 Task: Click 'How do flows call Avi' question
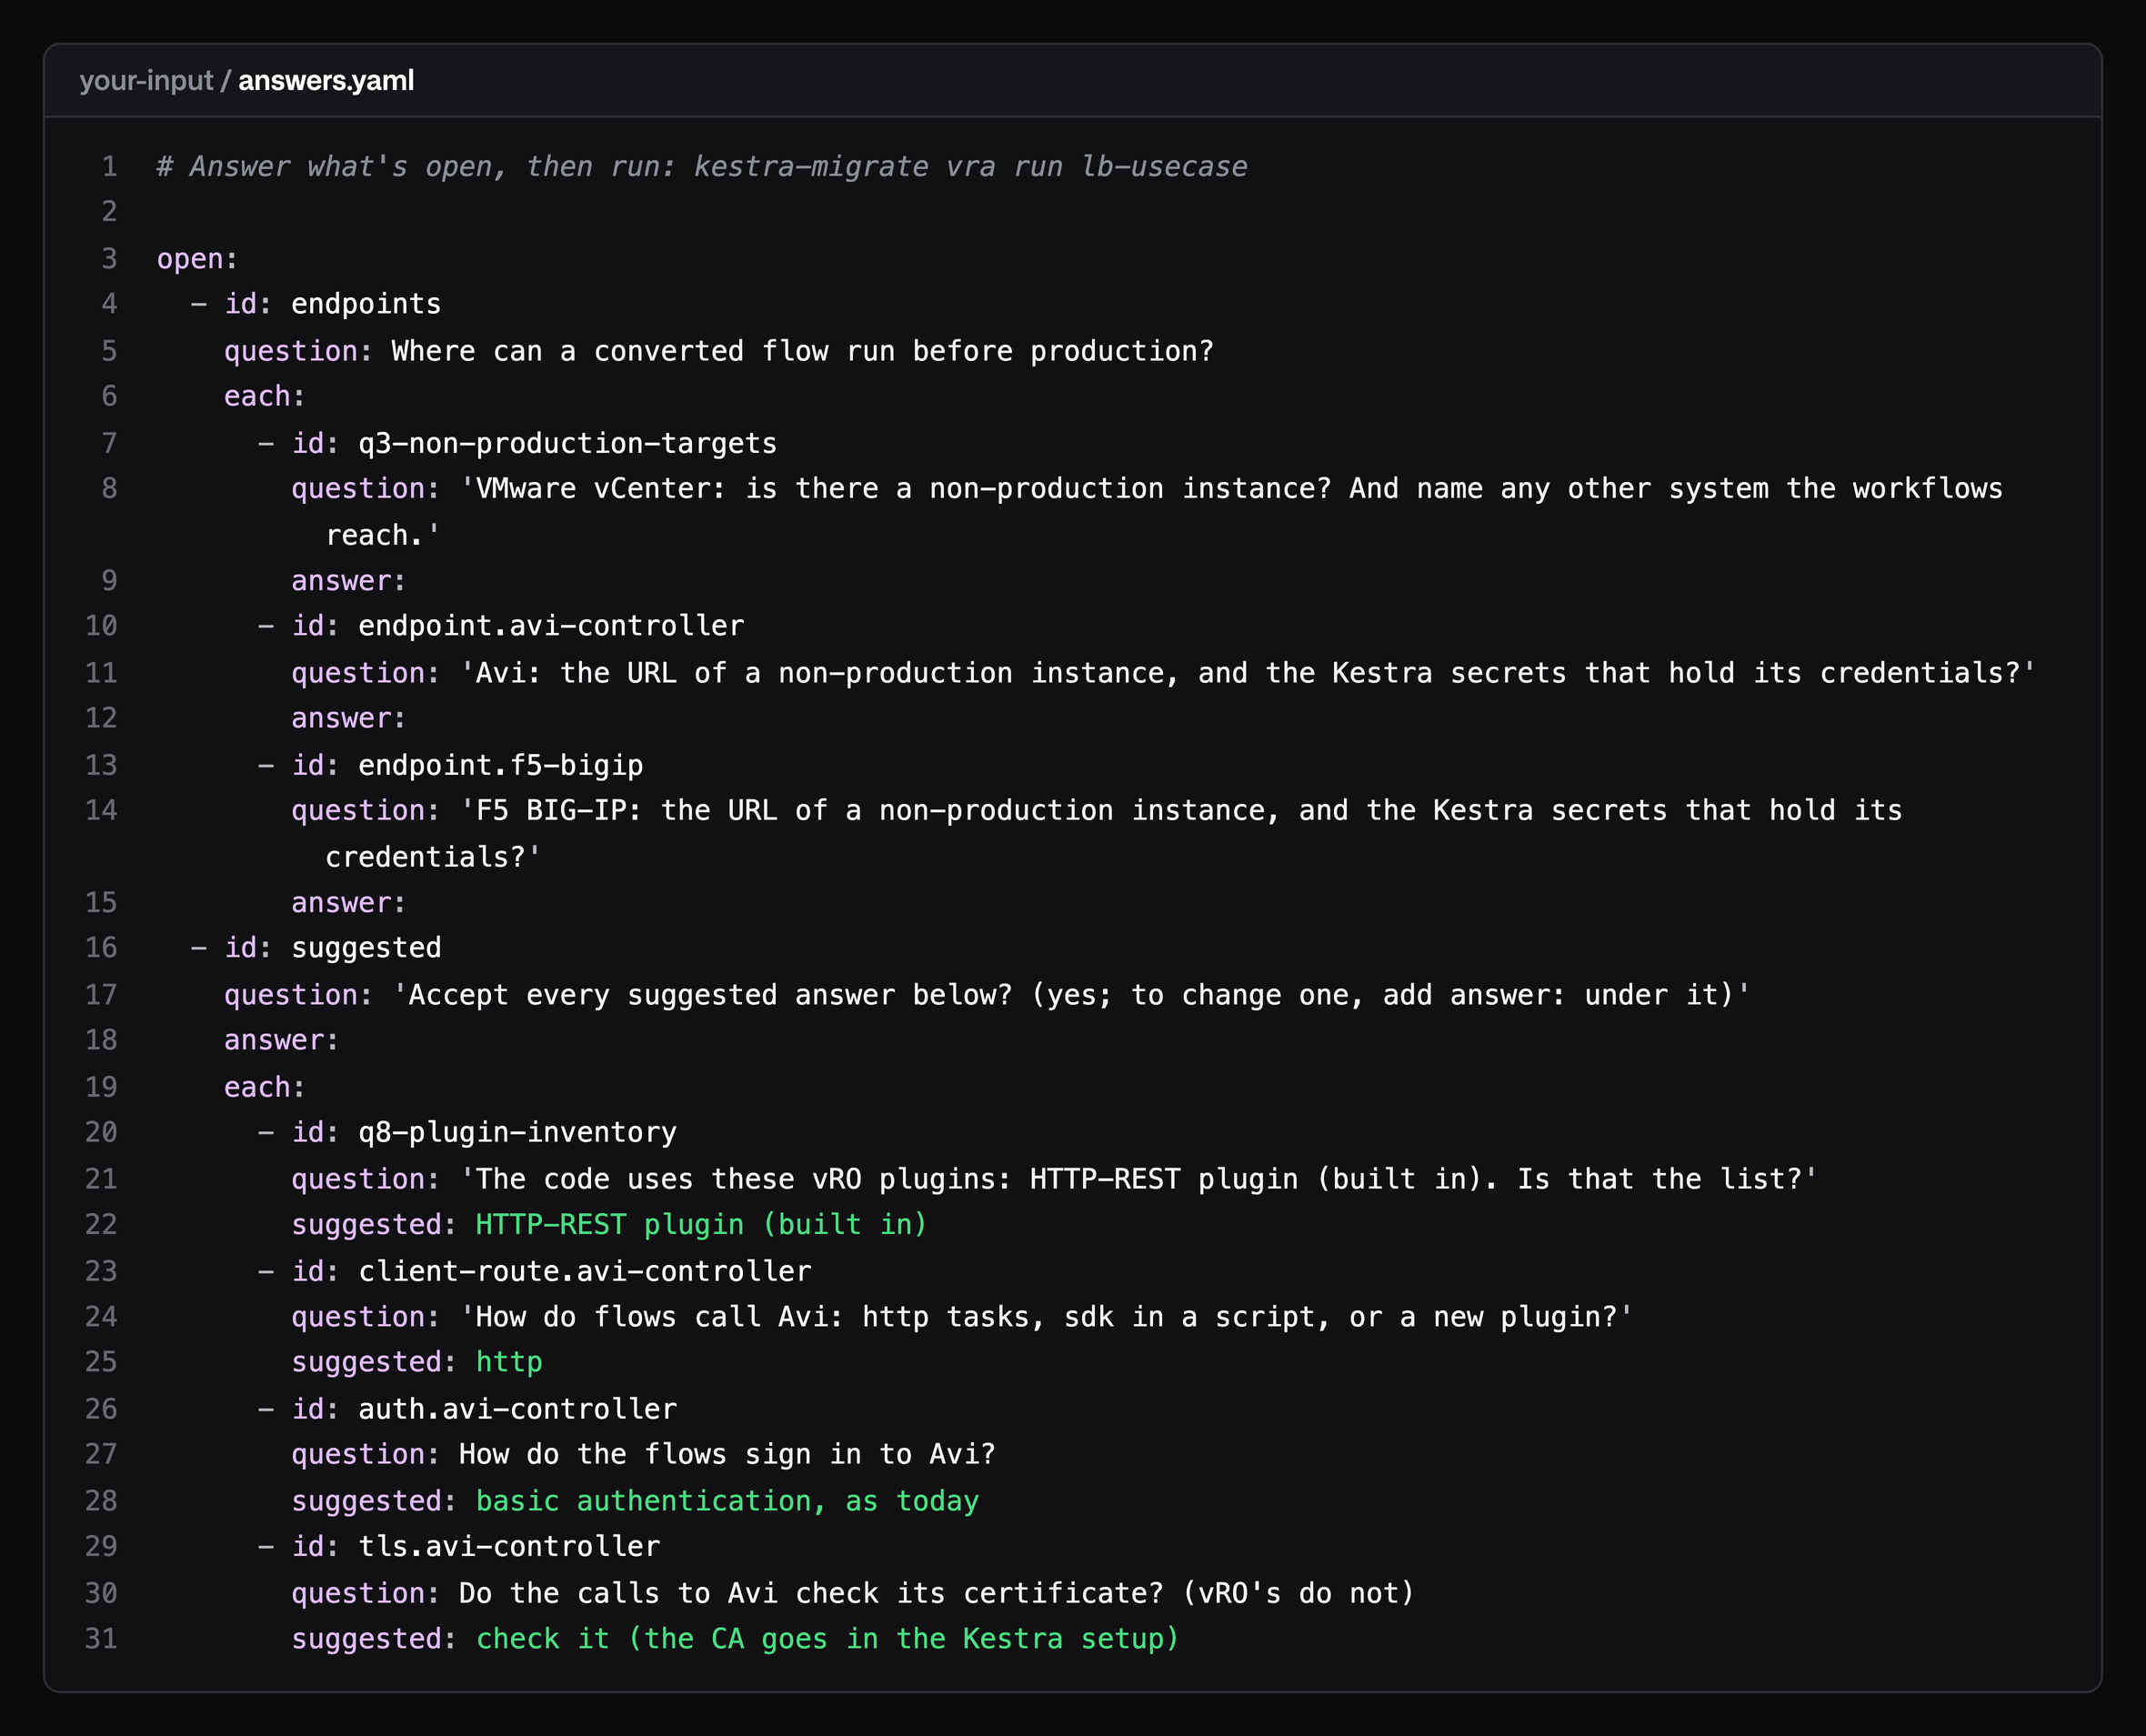[x=1046, y=1317]
